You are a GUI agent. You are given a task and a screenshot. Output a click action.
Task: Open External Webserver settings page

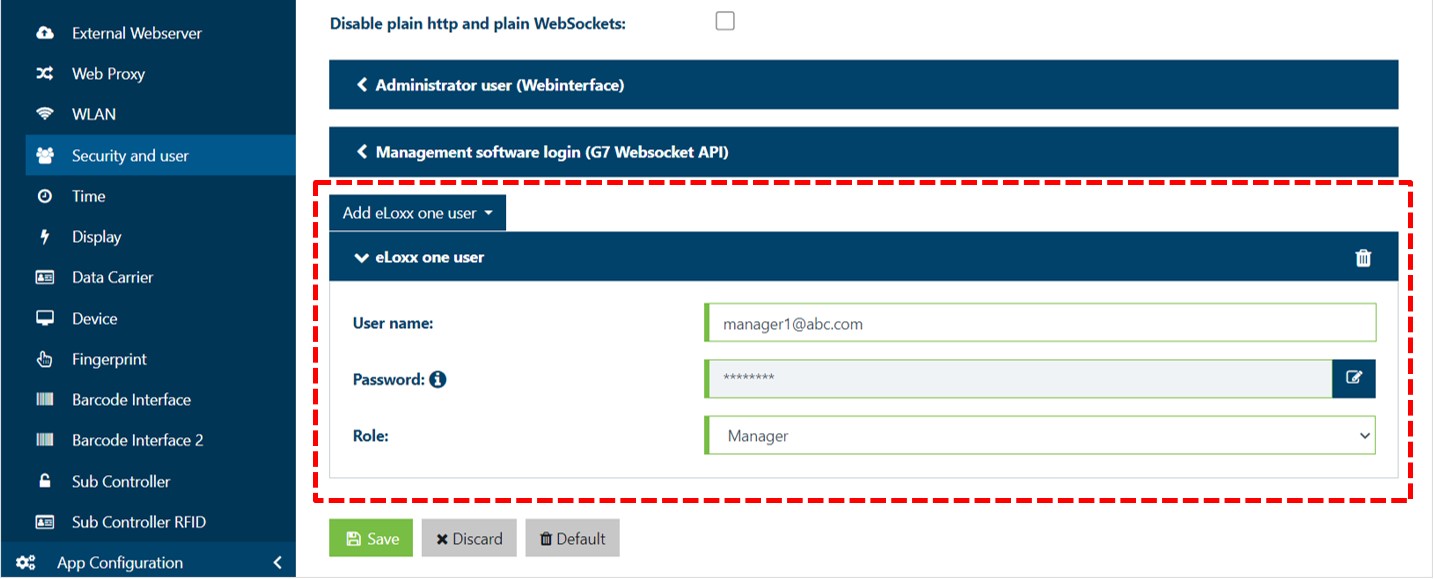pyautogui.click(x=136, y=33)
